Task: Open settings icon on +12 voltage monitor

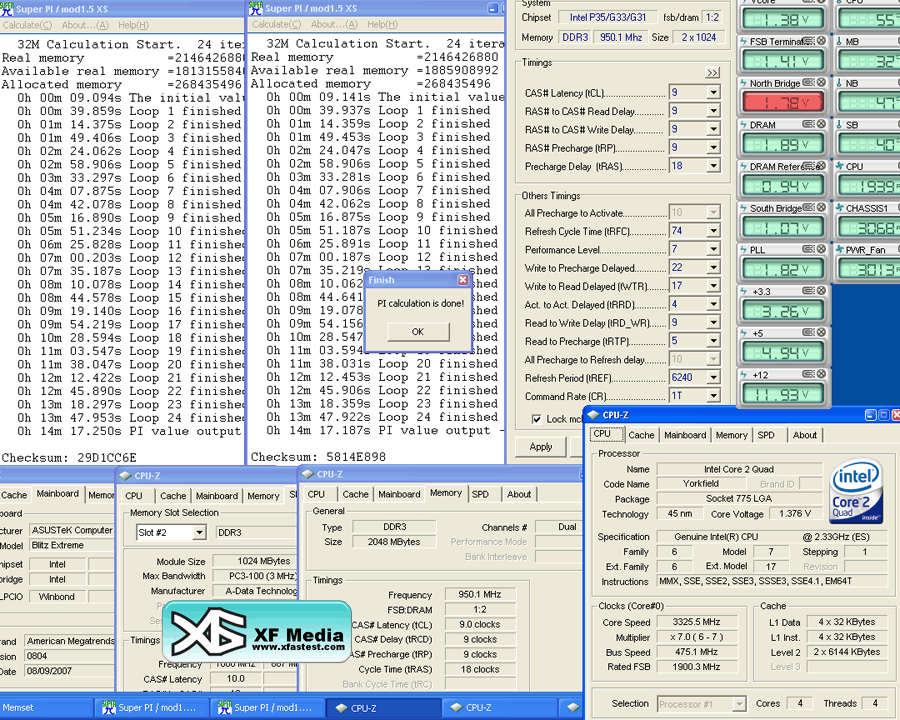Action: point(808,374)
